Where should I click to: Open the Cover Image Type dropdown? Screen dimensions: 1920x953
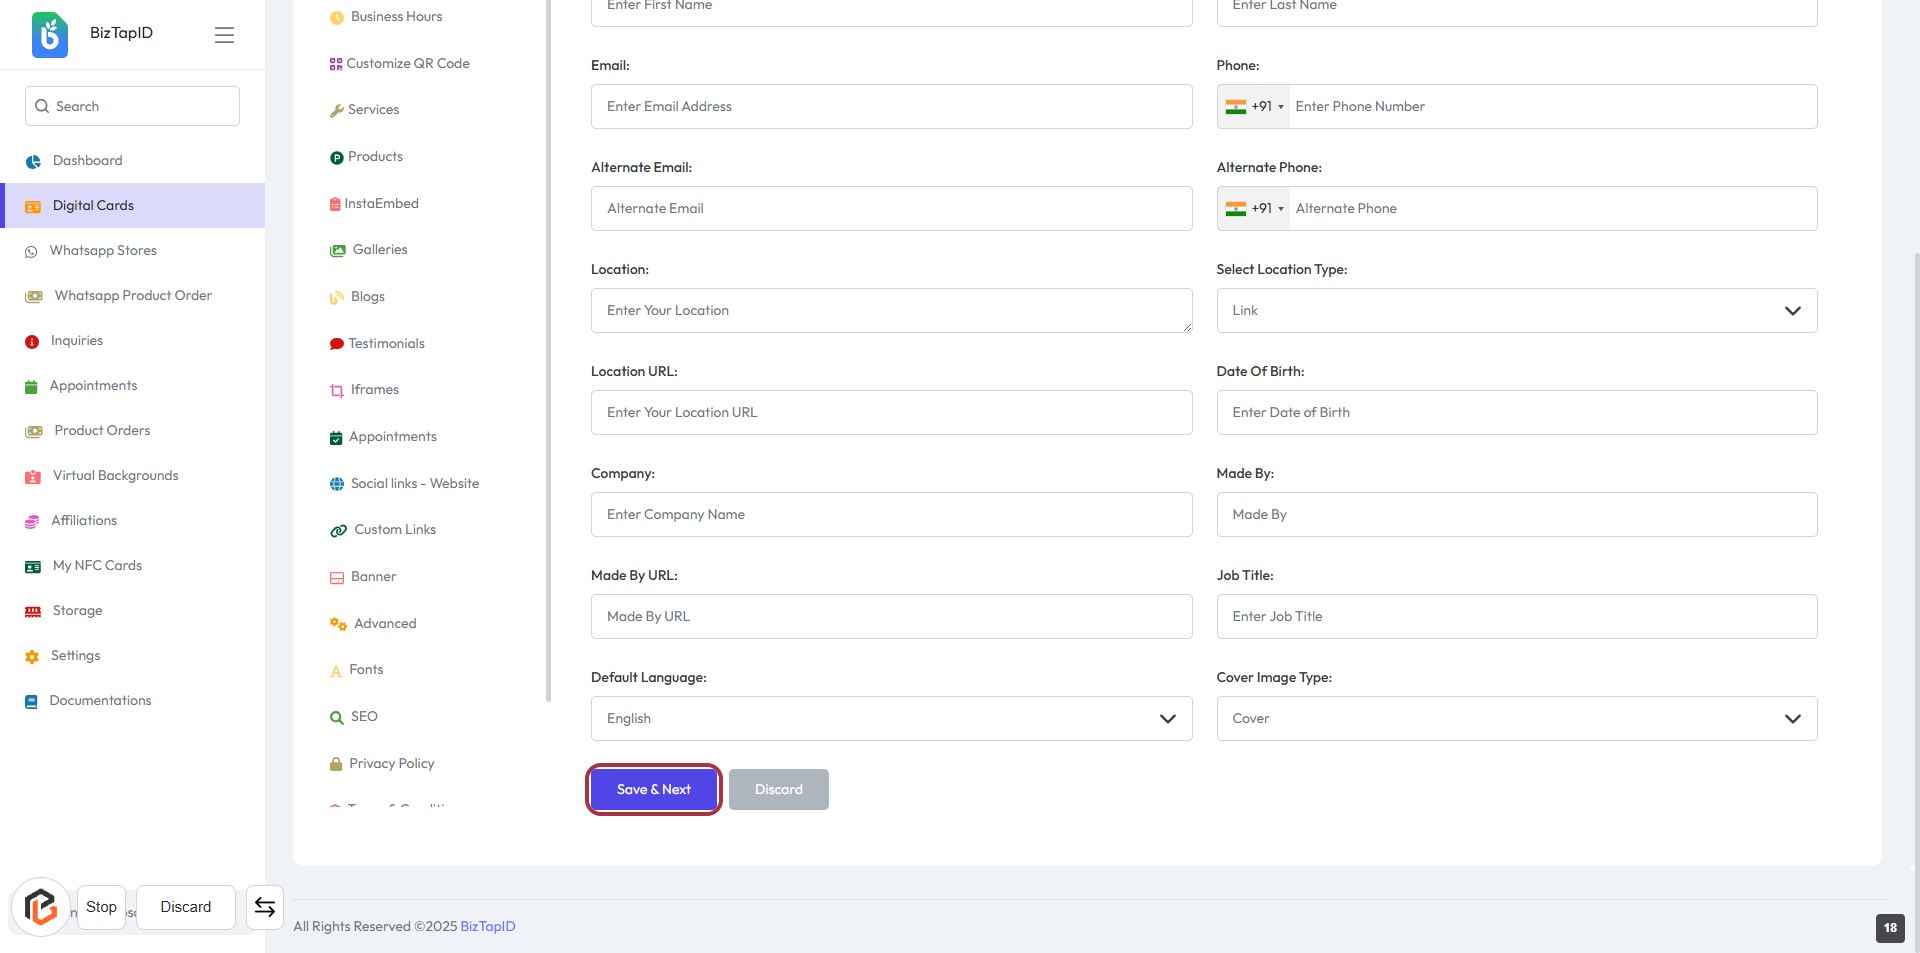[1516, 719]
